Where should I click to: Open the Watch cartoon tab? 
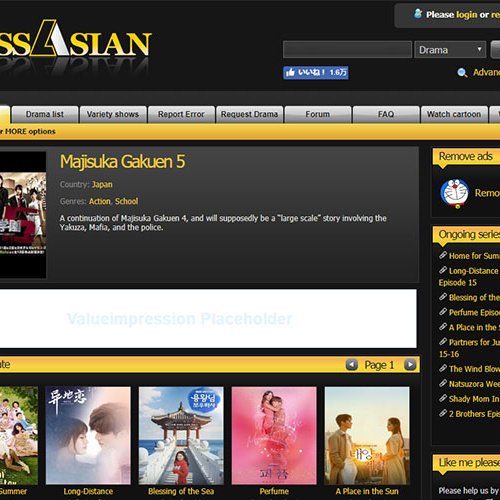pos(454,114)
